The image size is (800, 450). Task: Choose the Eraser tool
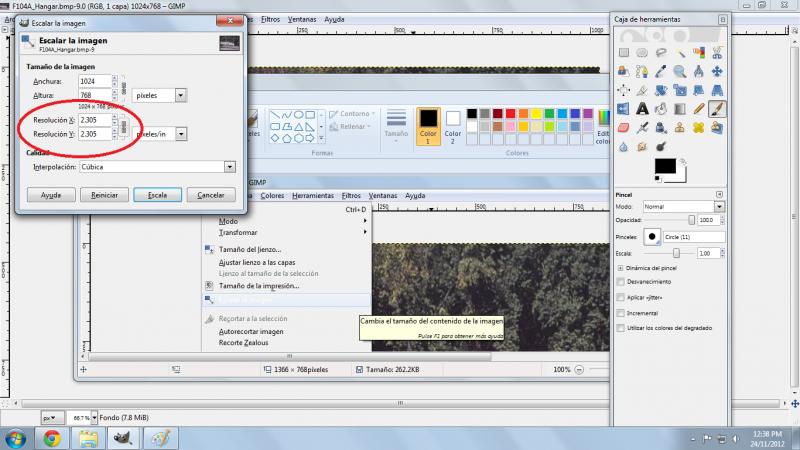(623, 128)
